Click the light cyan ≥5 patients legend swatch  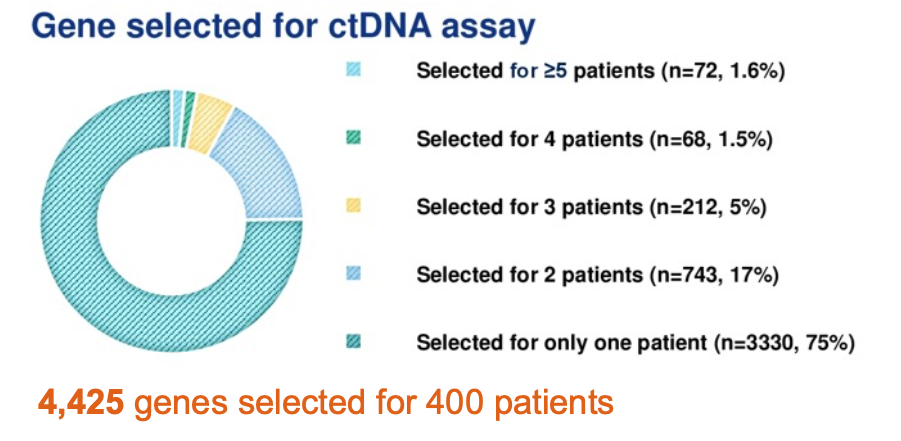point(353,70)
